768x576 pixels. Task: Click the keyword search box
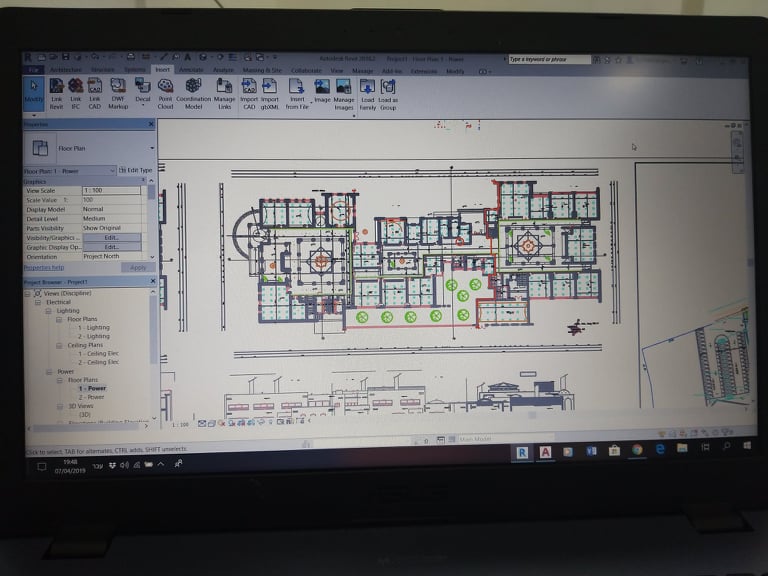pyautogui.click(x=549, y=59)
